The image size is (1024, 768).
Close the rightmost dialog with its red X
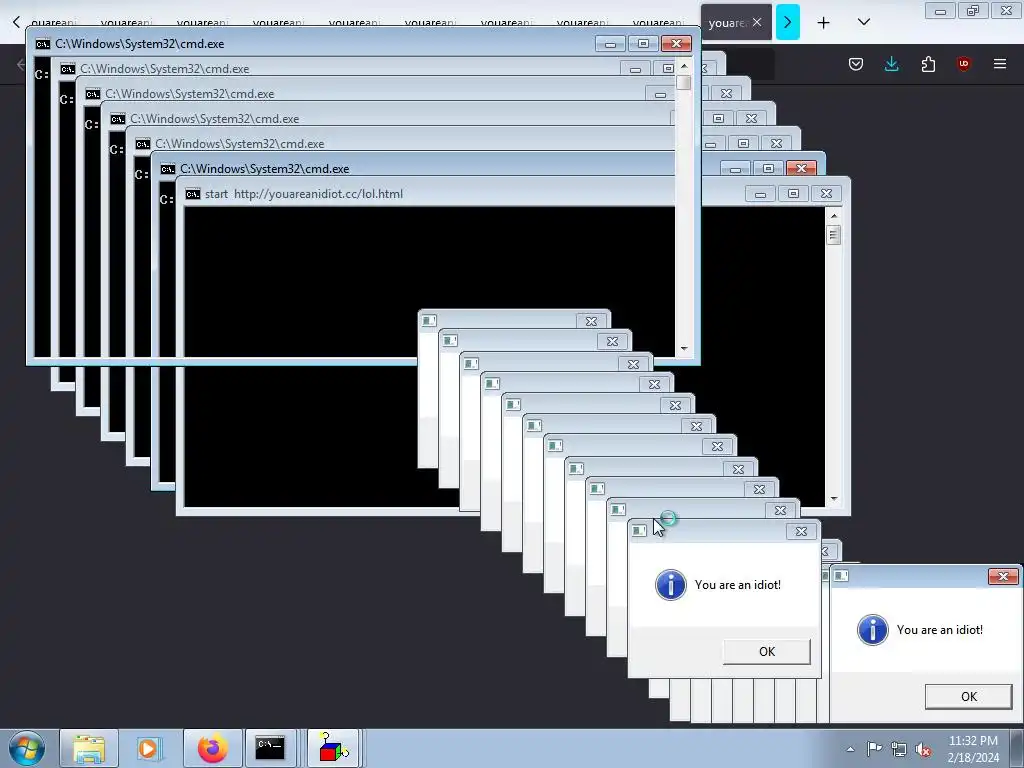pyautogui.click(x=1003, y=576)
